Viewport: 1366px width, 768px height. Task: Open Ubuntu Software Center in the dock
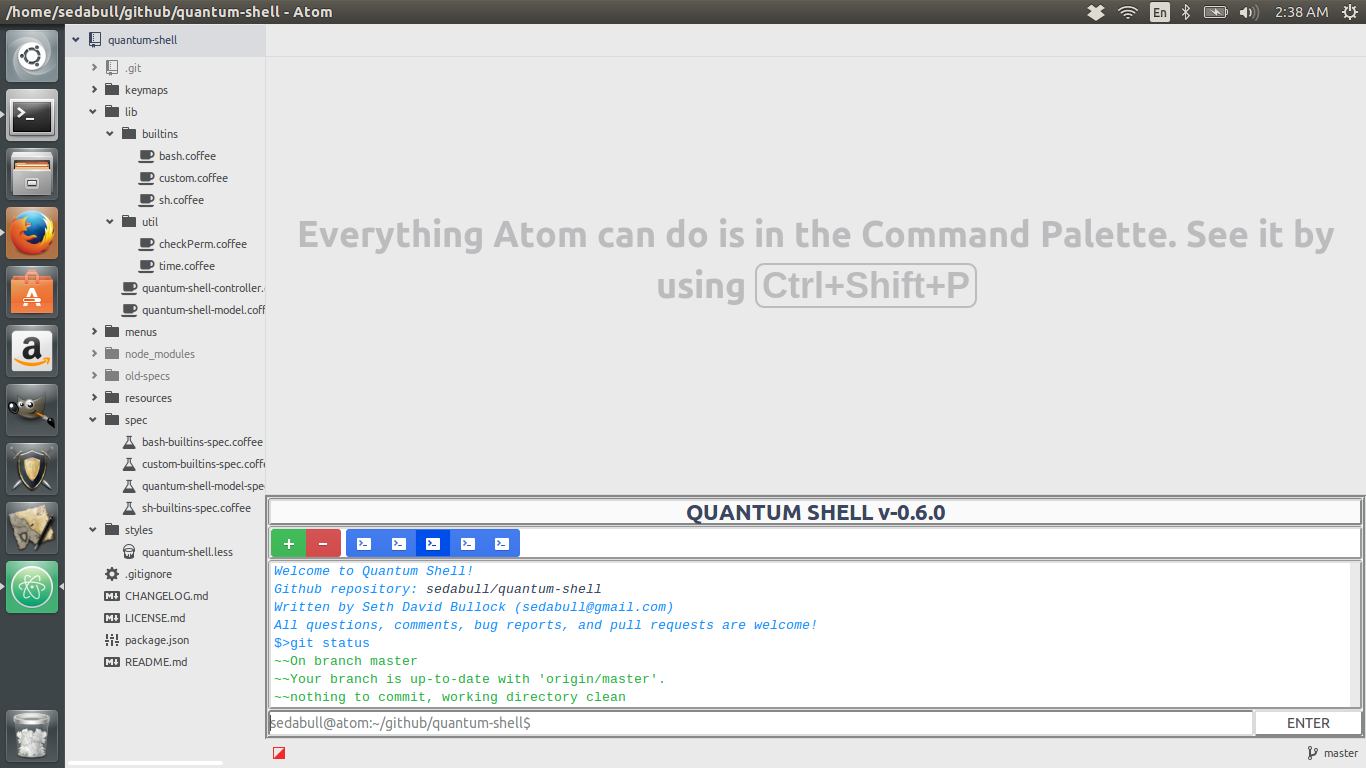coord(32,292)
